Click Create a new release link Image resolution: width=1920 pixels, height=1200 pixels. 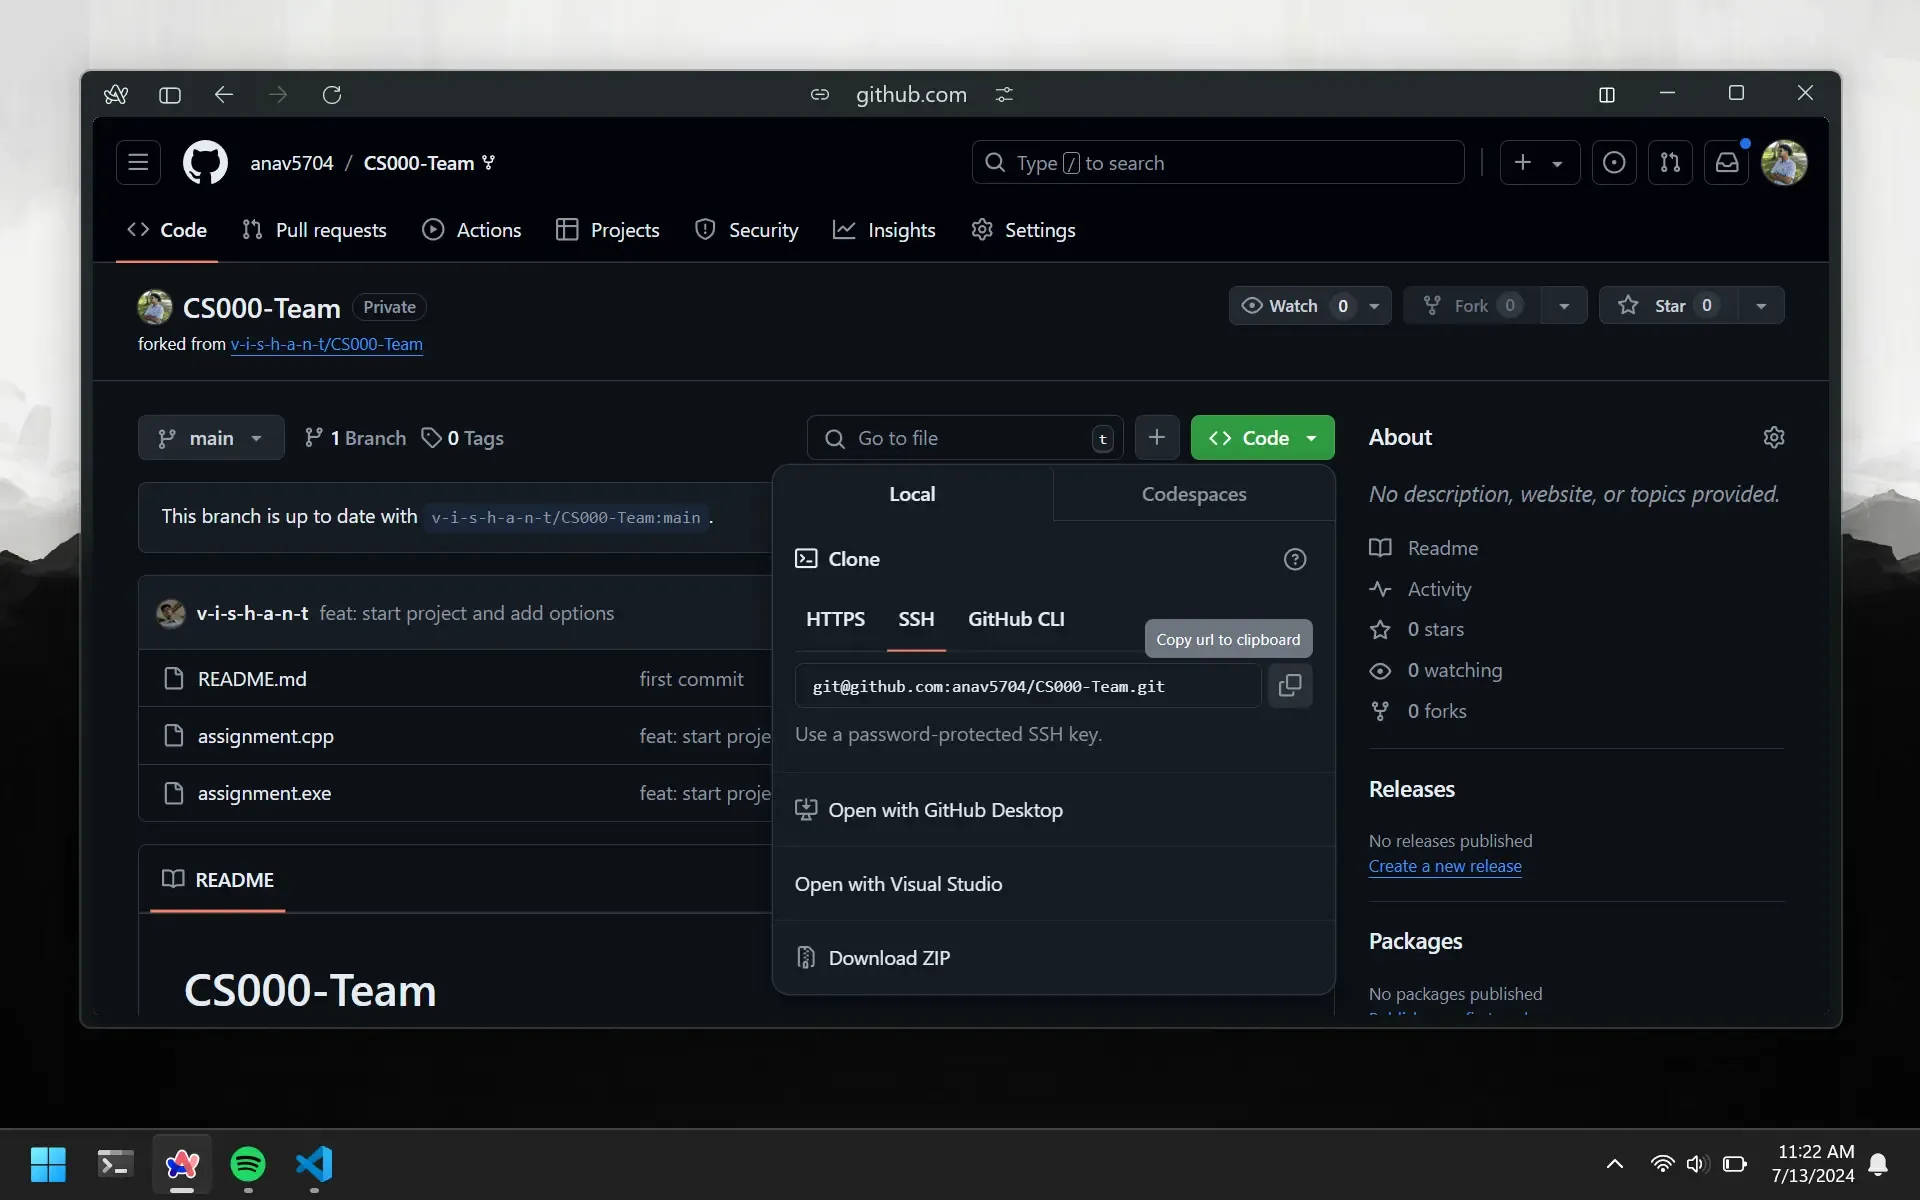[x=1445, y=866]
